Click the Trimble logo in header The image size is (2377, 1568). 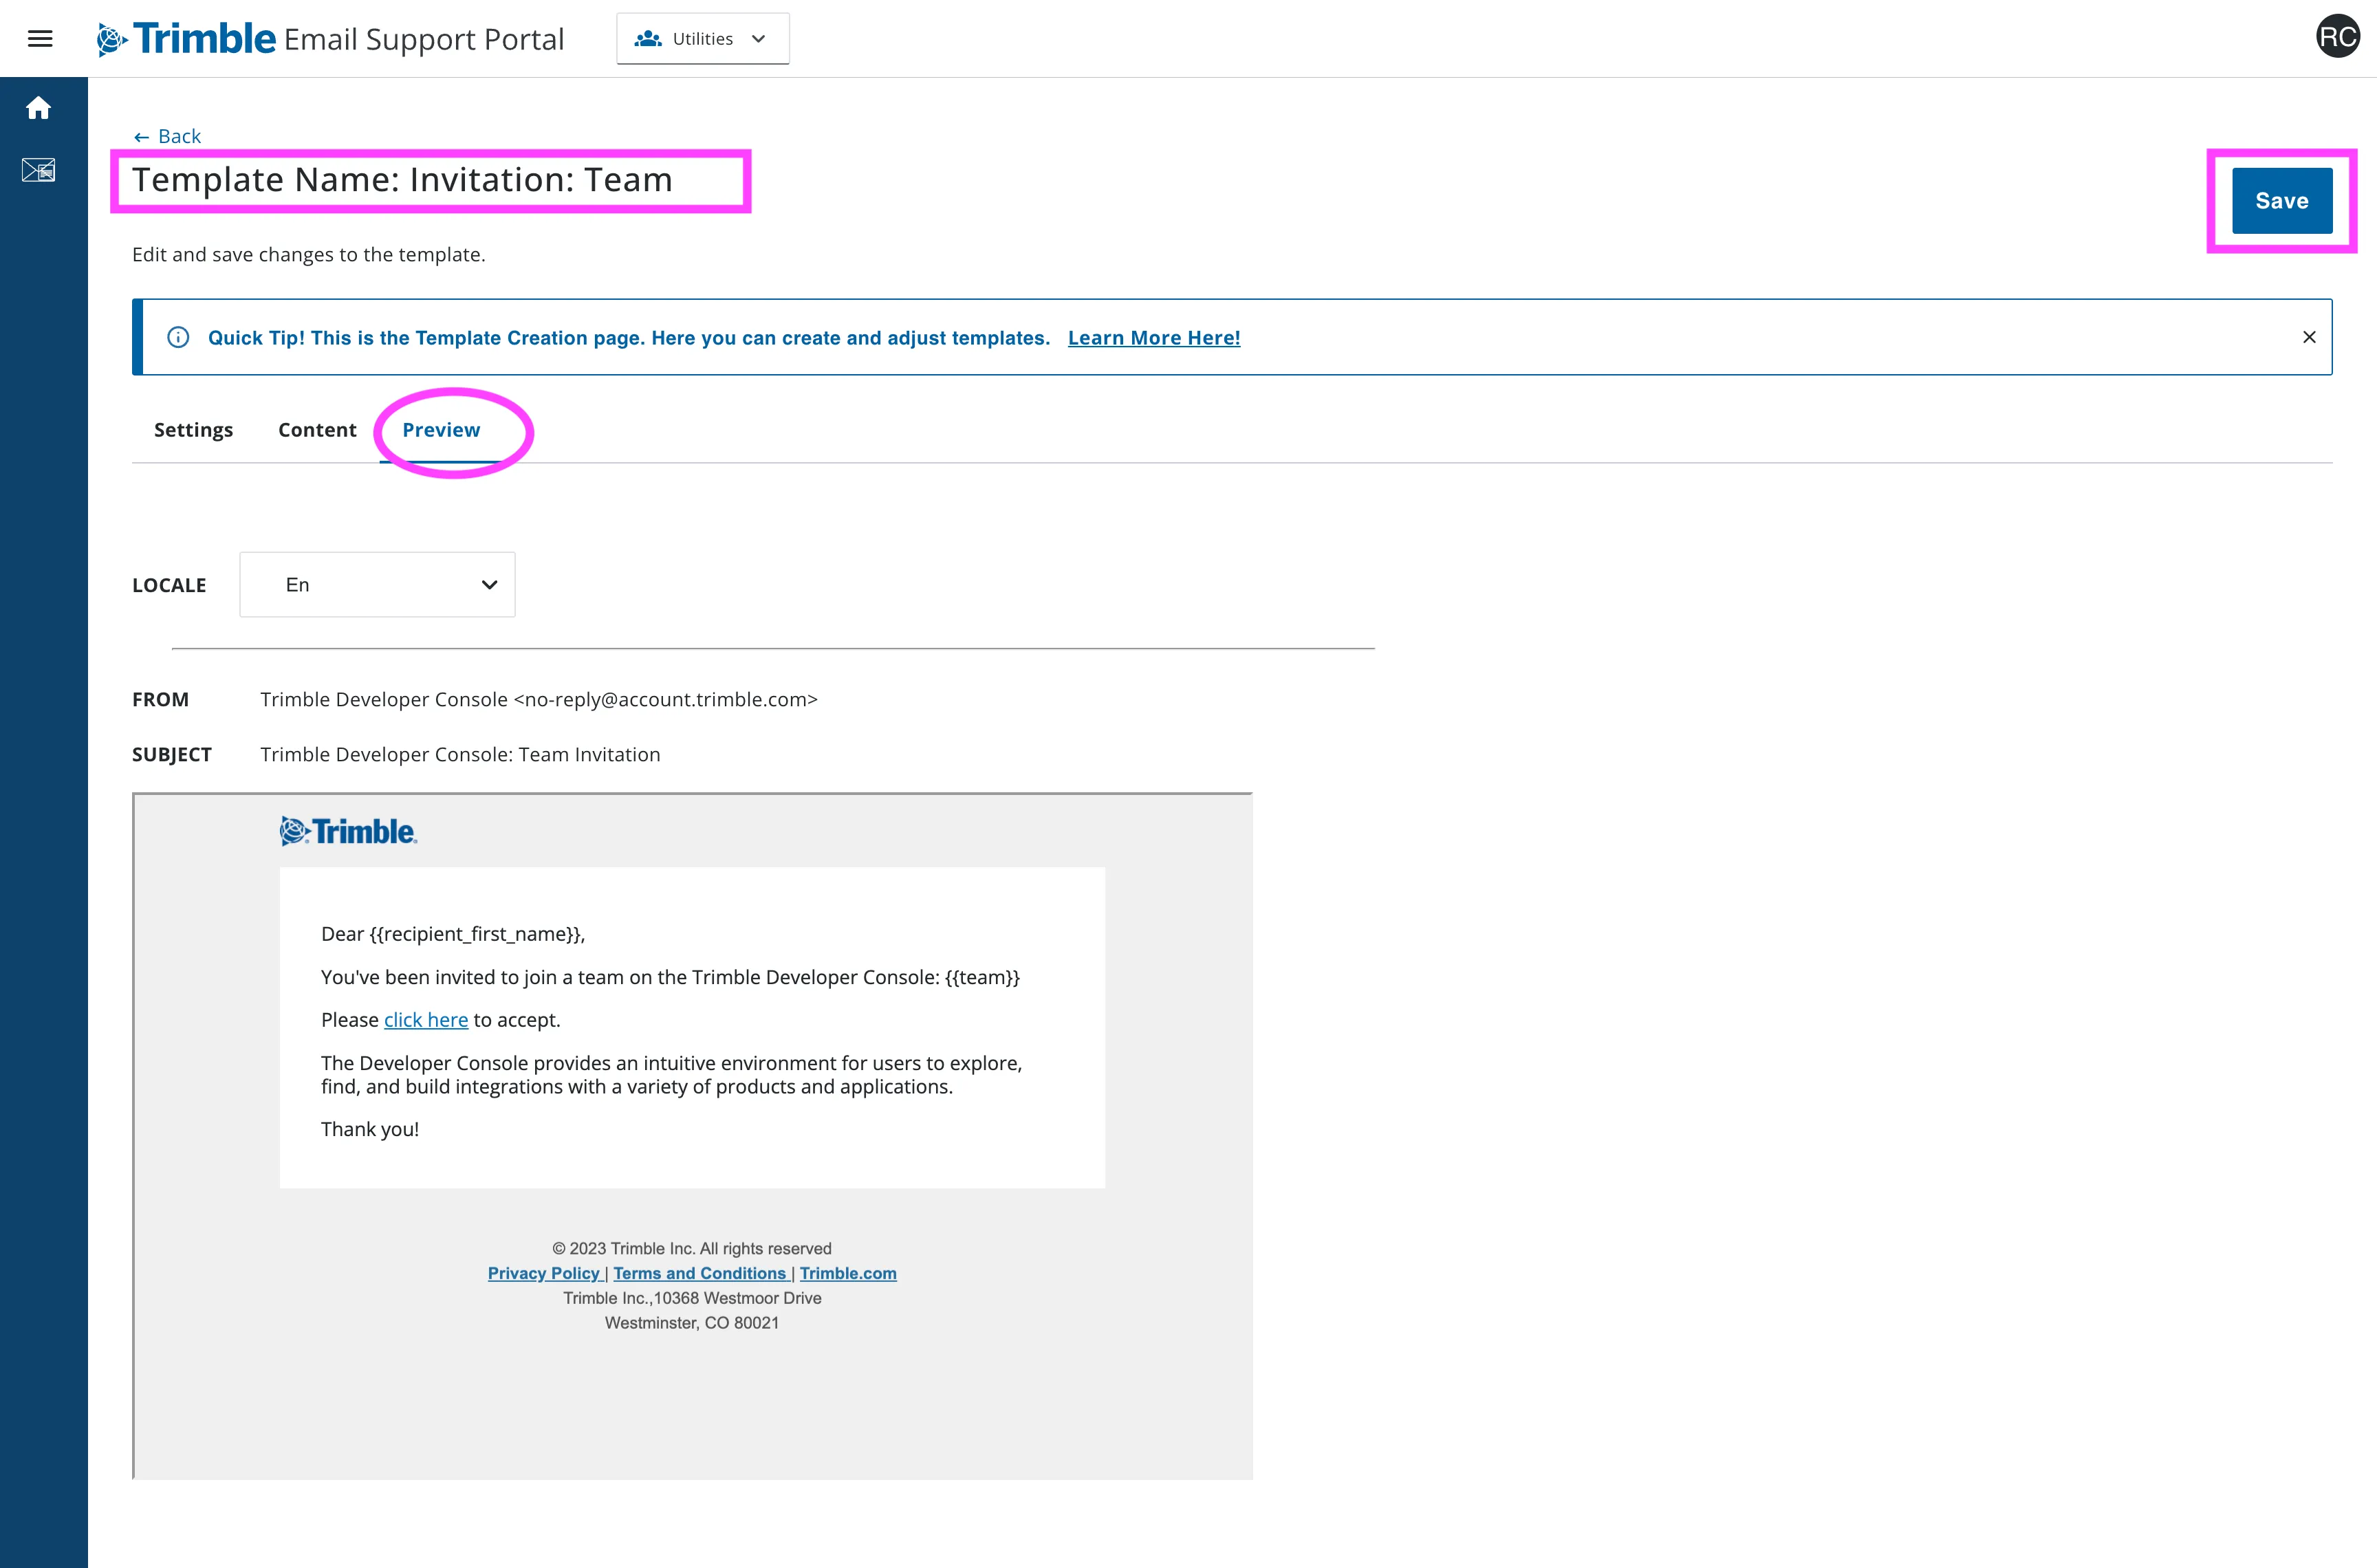point(186,39)
